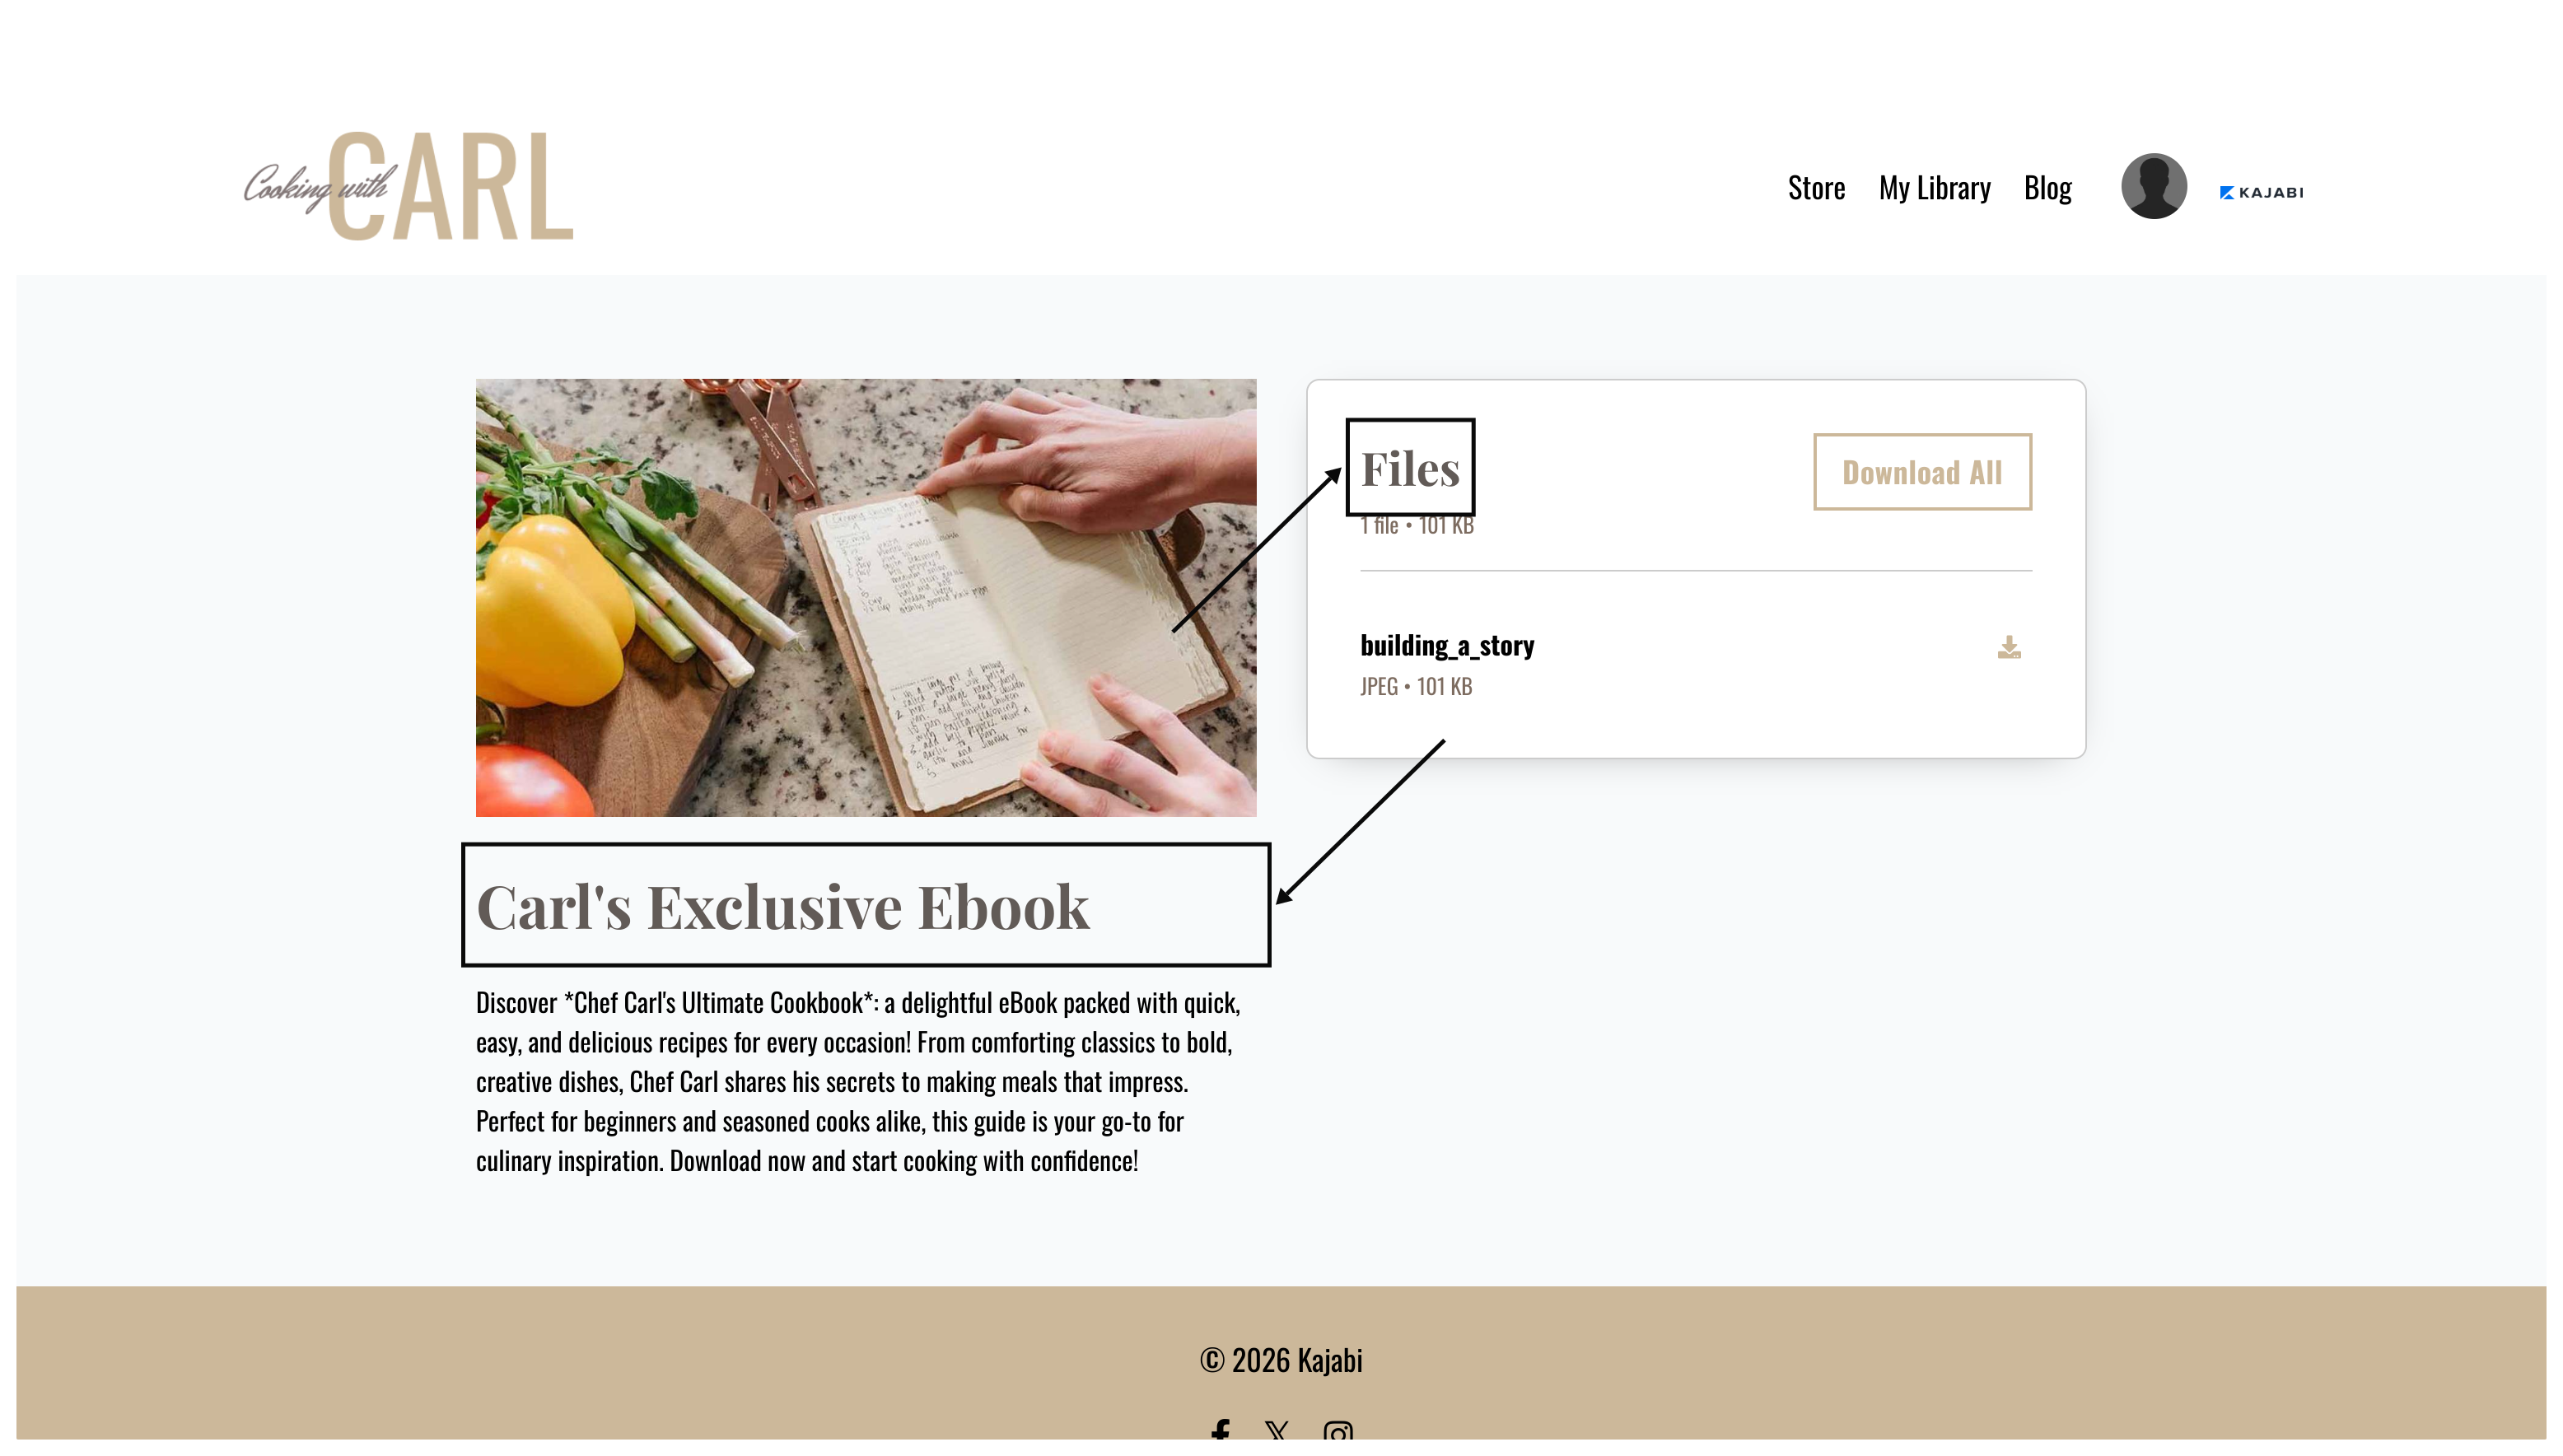This screenshot has height=1456, width=2563.
Task: Click the Cooking with Carl logo
Action: pyautogui.click(x=409, y=186)
